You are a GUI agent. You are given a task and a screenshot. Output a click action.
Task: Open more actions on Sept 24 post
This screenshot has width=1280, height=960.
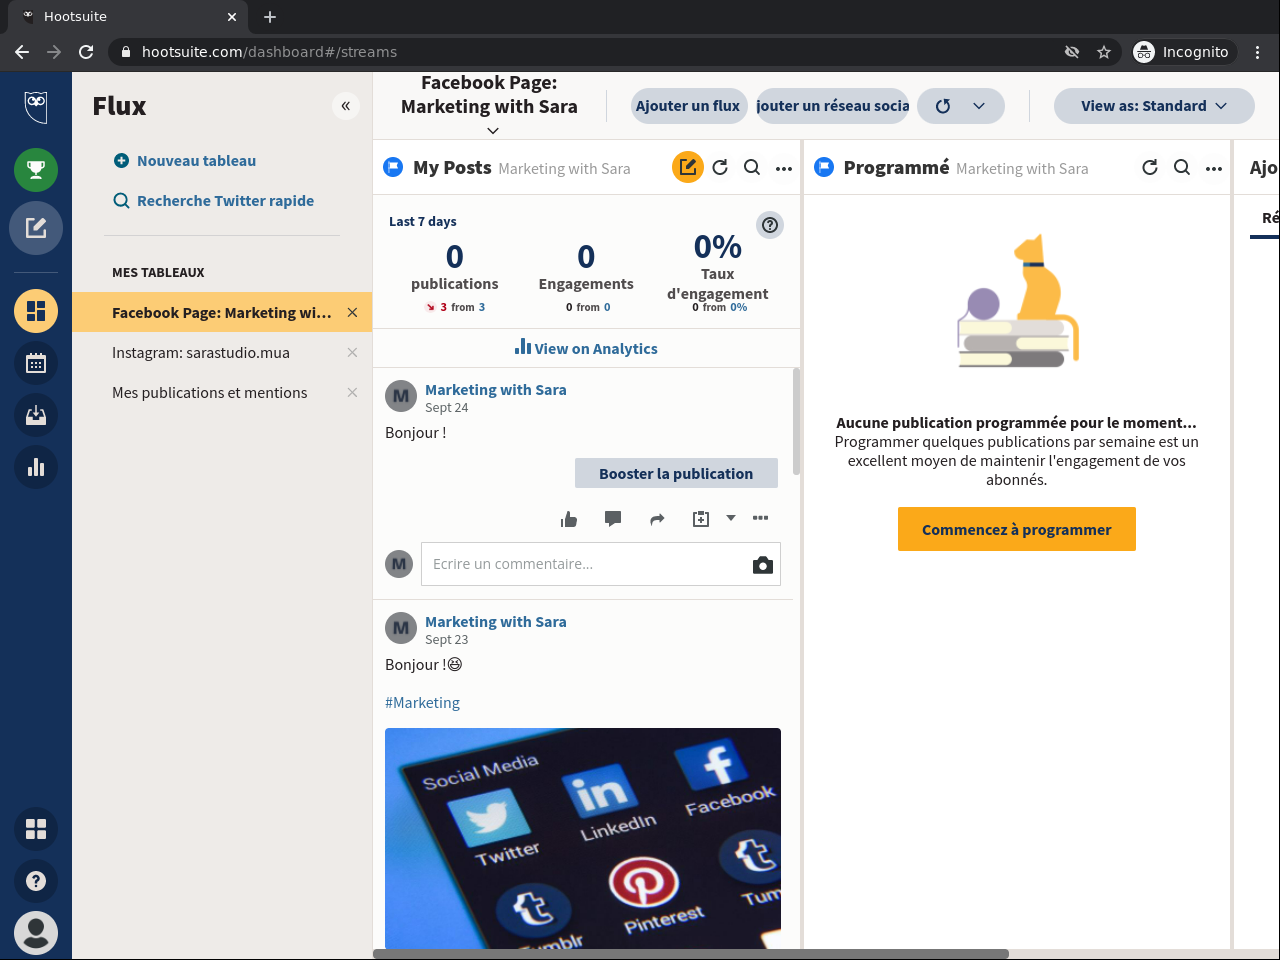[x=761, y=518]
